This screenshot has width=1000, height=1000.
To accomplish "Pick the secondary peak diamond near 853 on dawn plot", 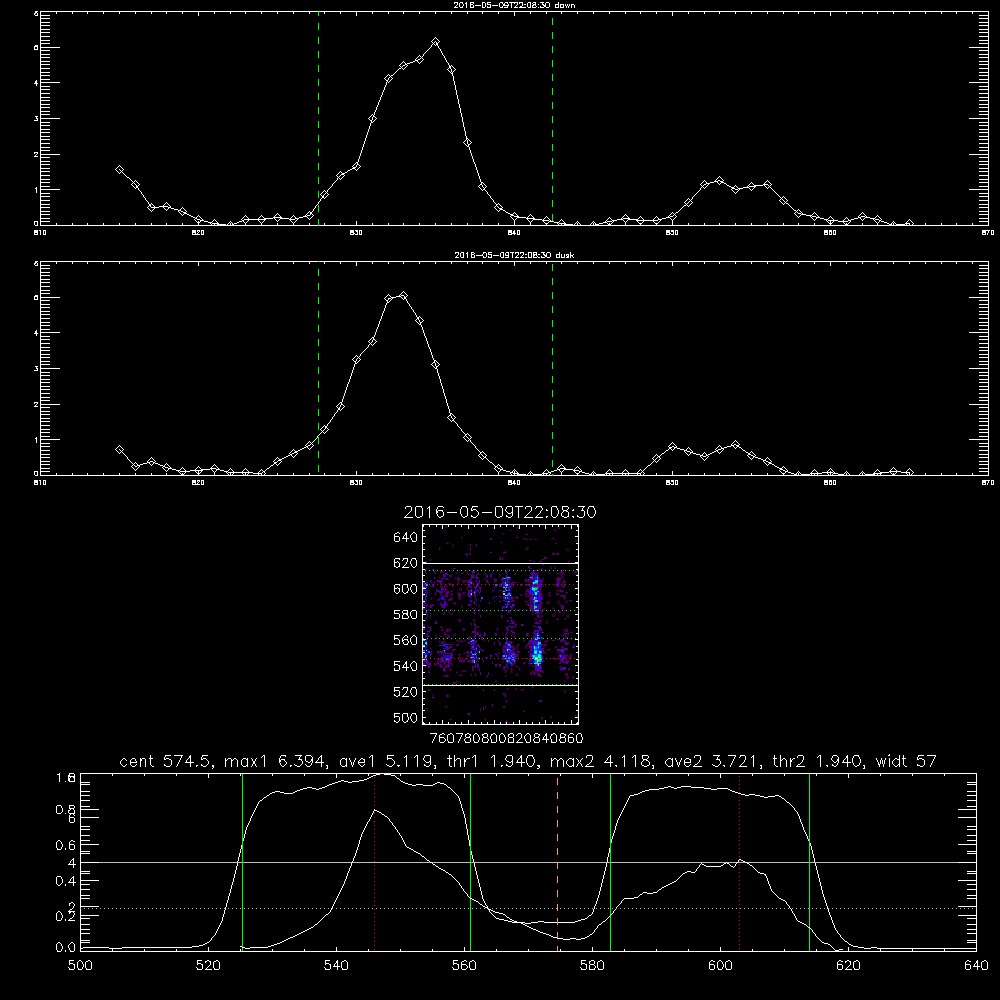I will pyautogui.click(x=719, y=180).
